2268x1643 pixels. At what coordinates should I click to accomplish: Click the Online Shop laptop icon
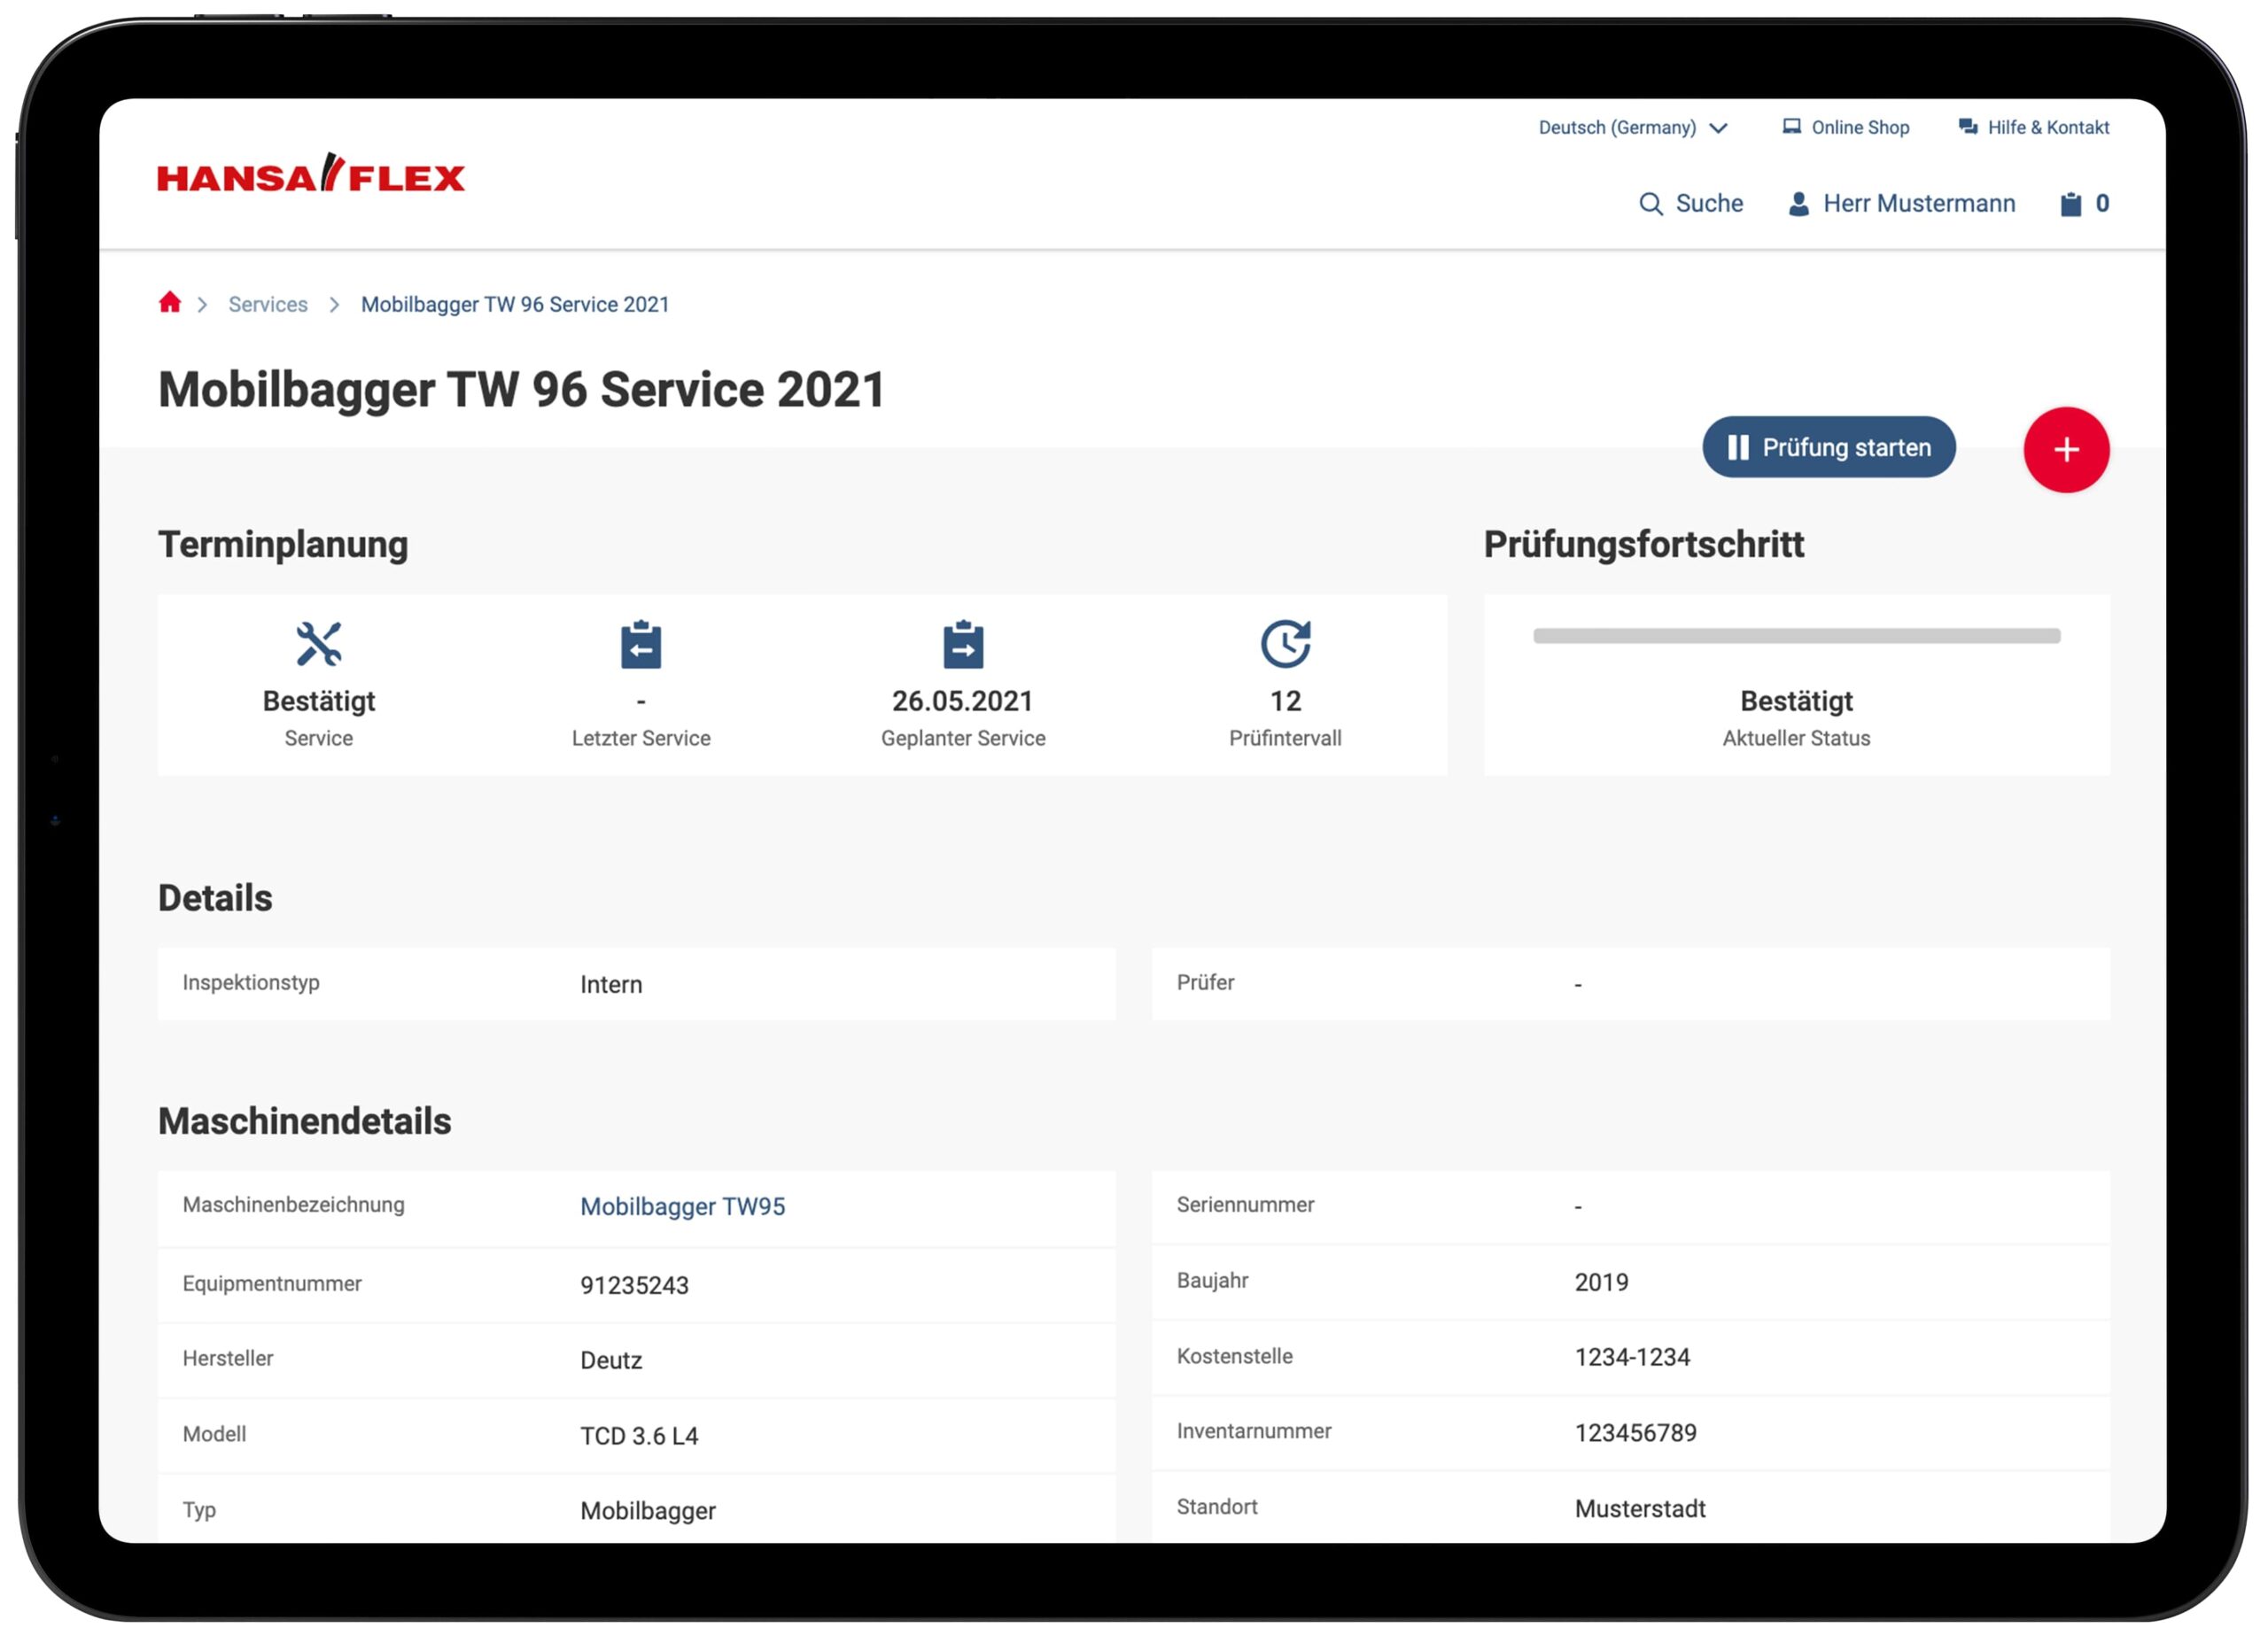click(x=1791, y=127)
